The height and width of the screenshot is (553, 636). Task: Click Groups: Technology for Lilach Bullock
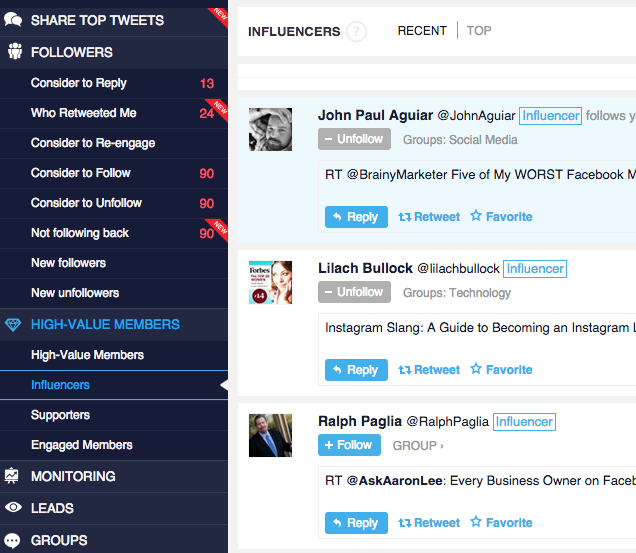coord(457,293)
